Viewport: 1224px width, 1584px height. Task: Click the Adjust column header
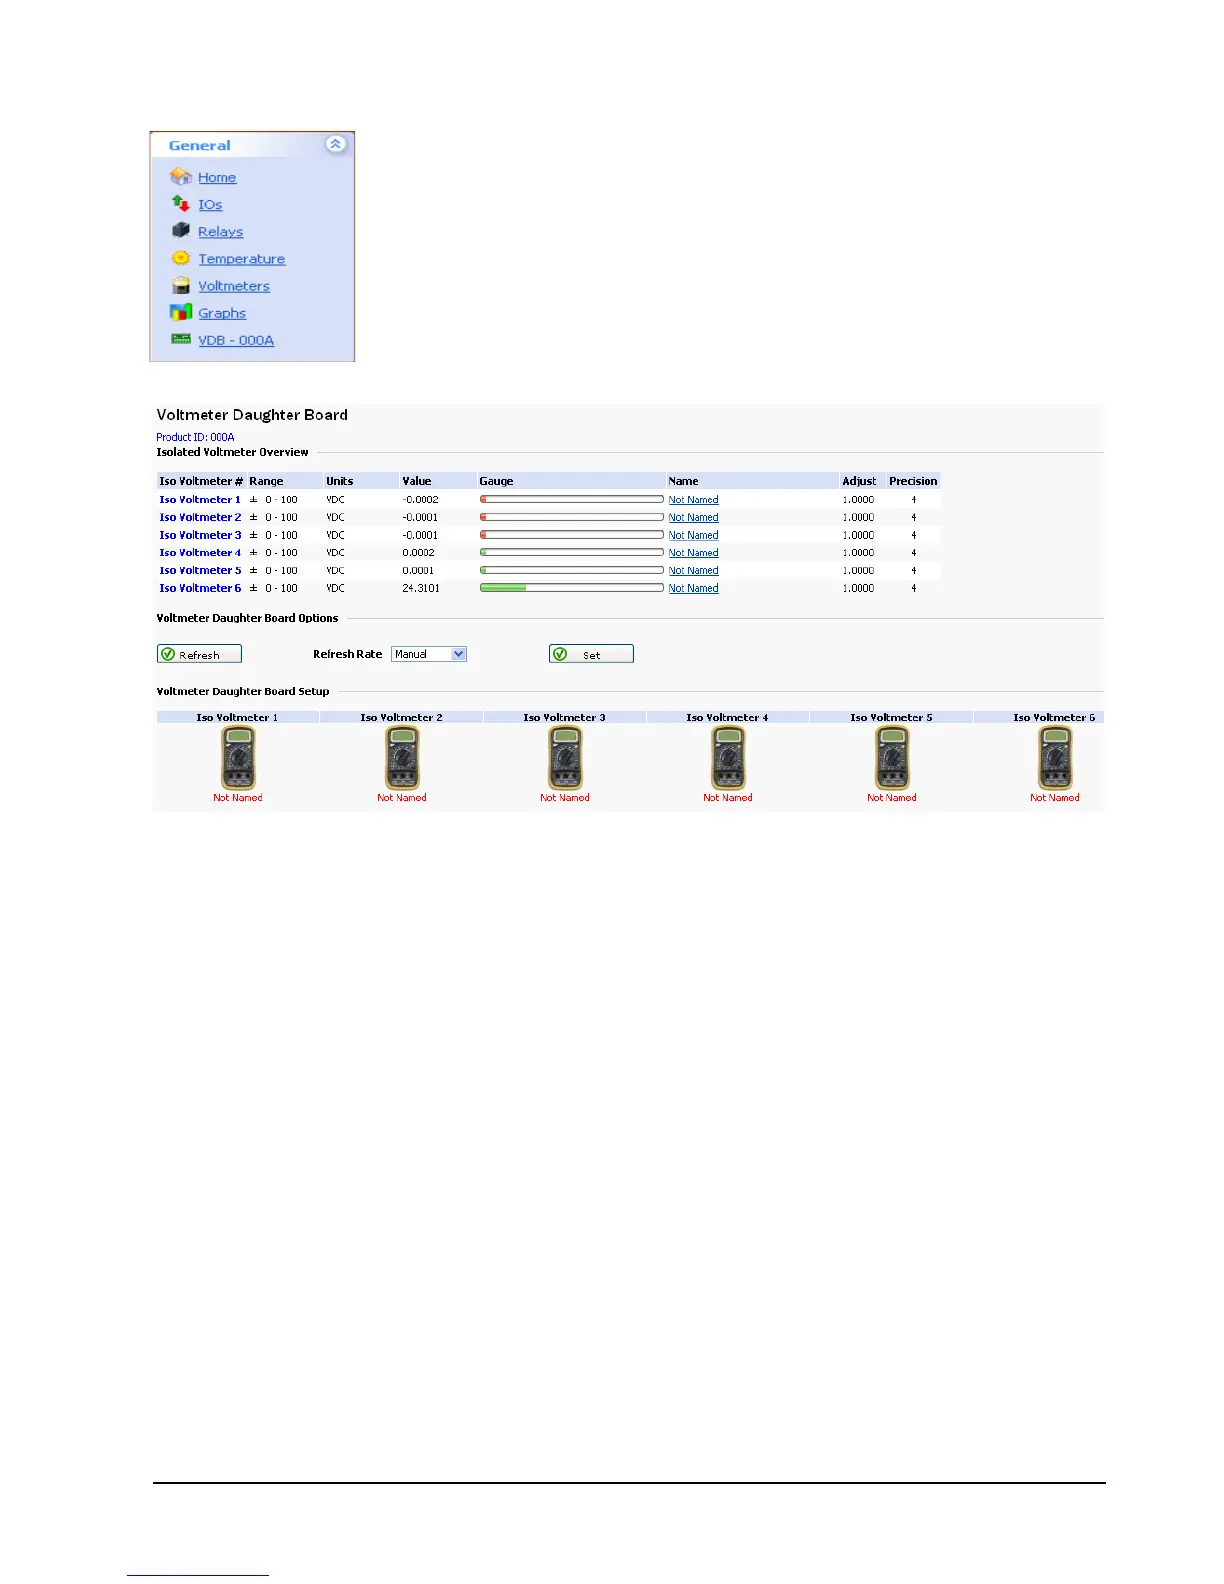click(x=859, y=481)
